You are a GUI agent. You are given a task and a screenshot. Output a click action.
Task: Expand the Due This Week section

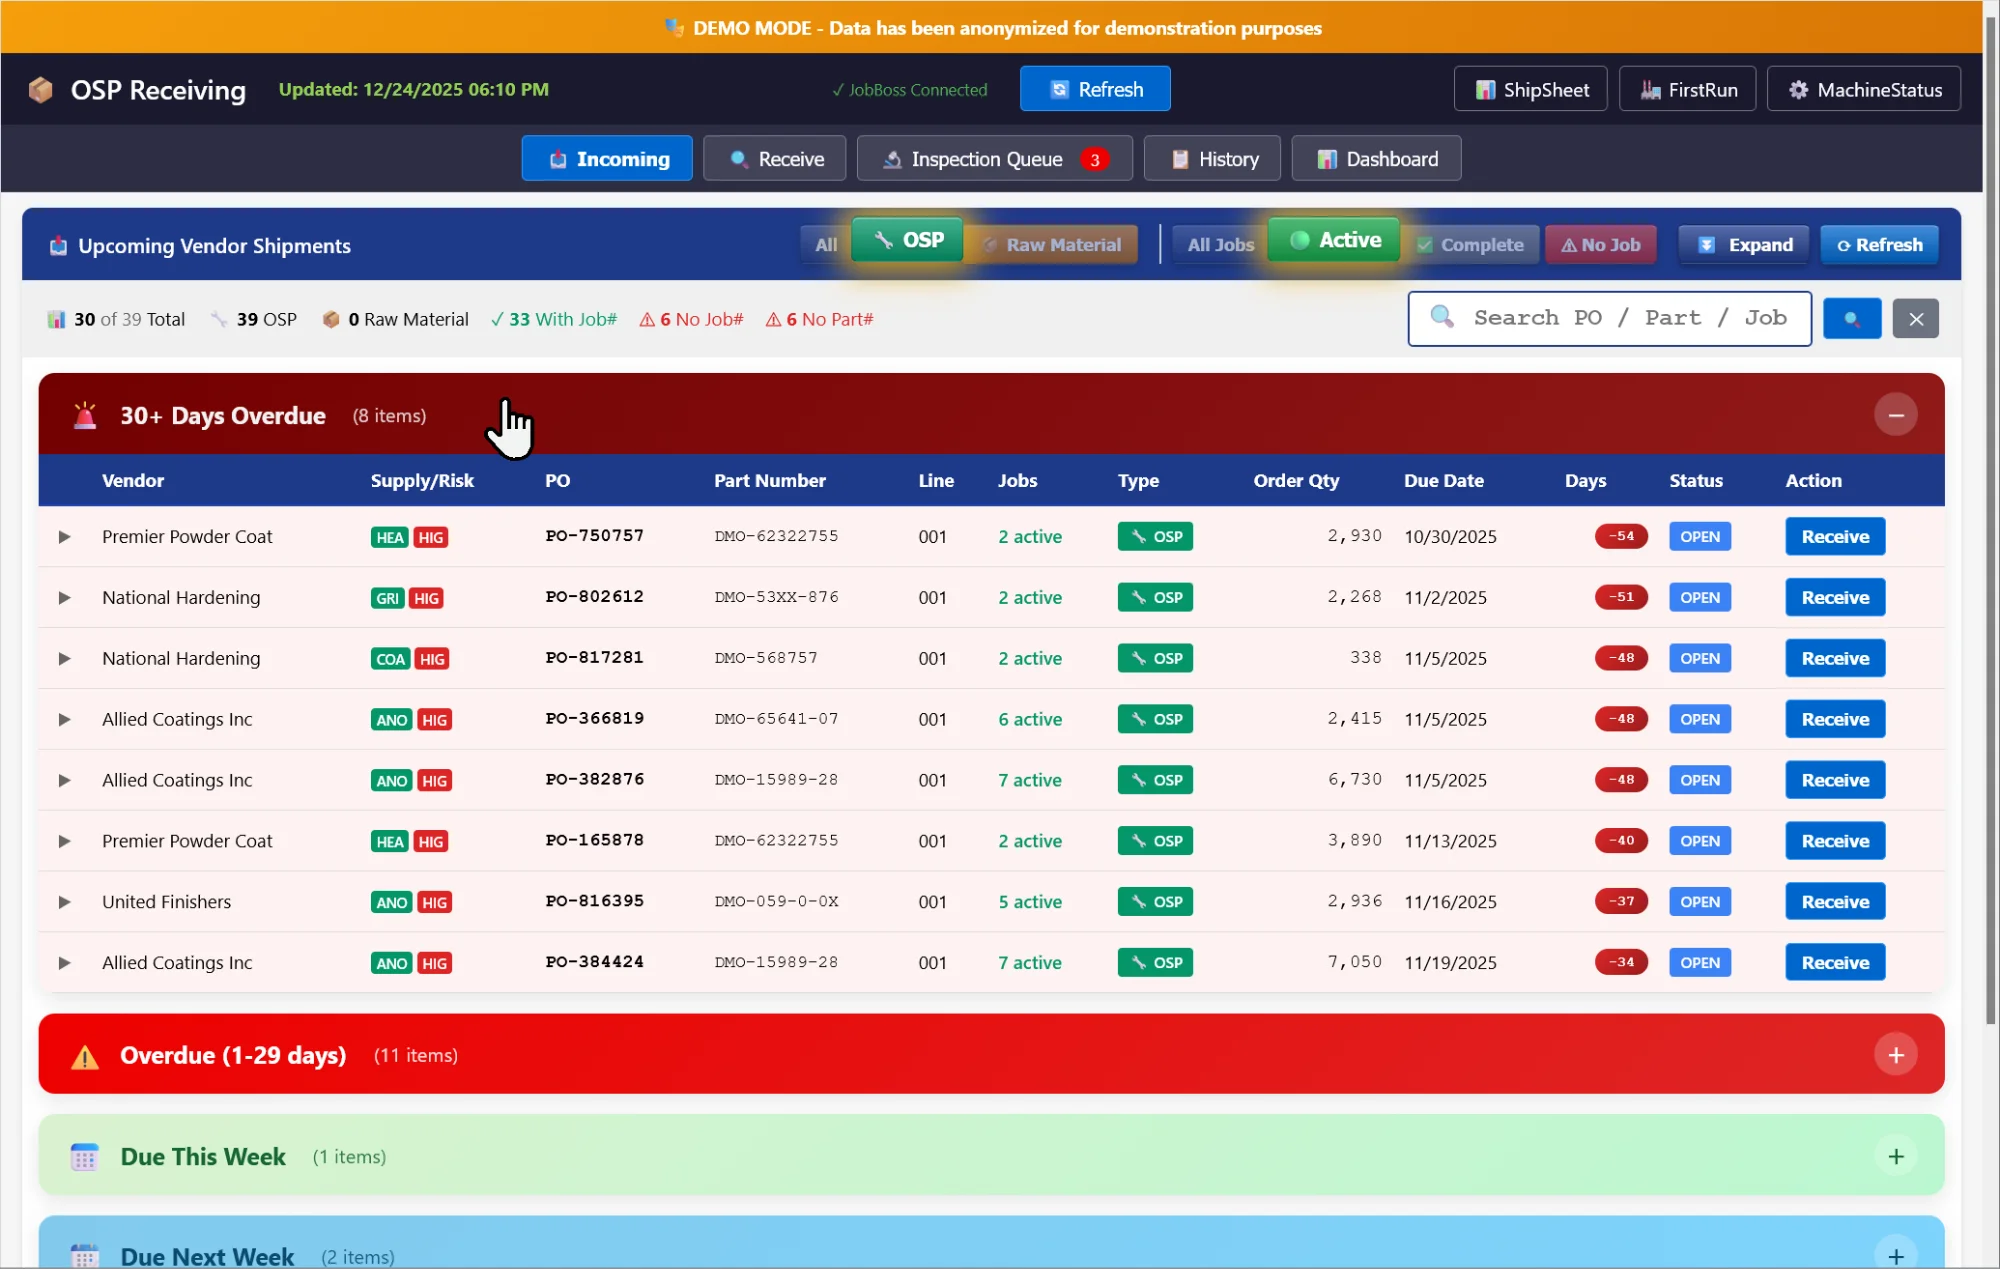click(x=1895, y=1156)
